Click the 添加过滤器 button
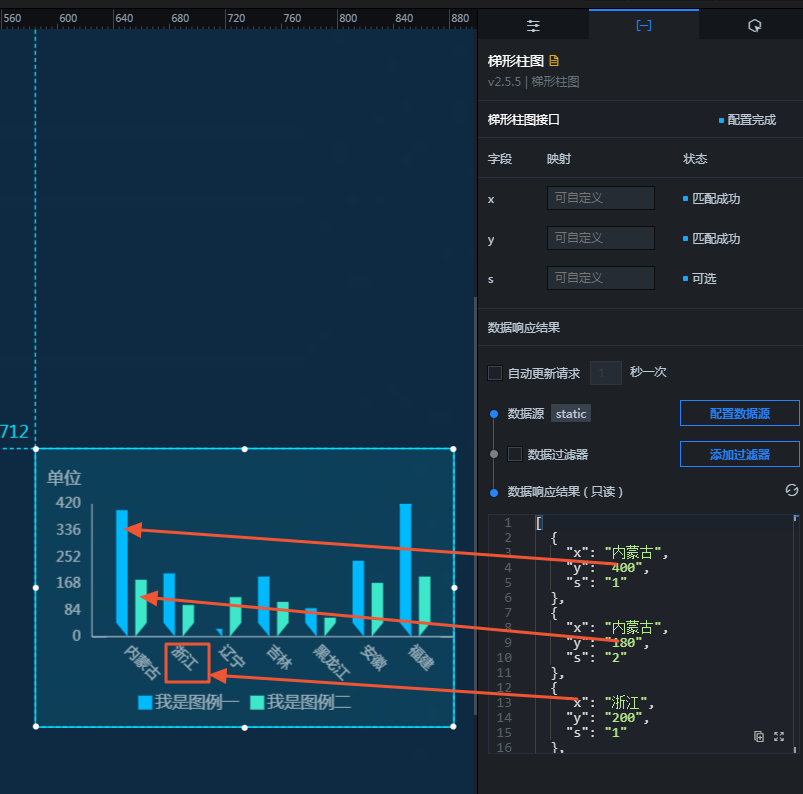 (739, 454)
